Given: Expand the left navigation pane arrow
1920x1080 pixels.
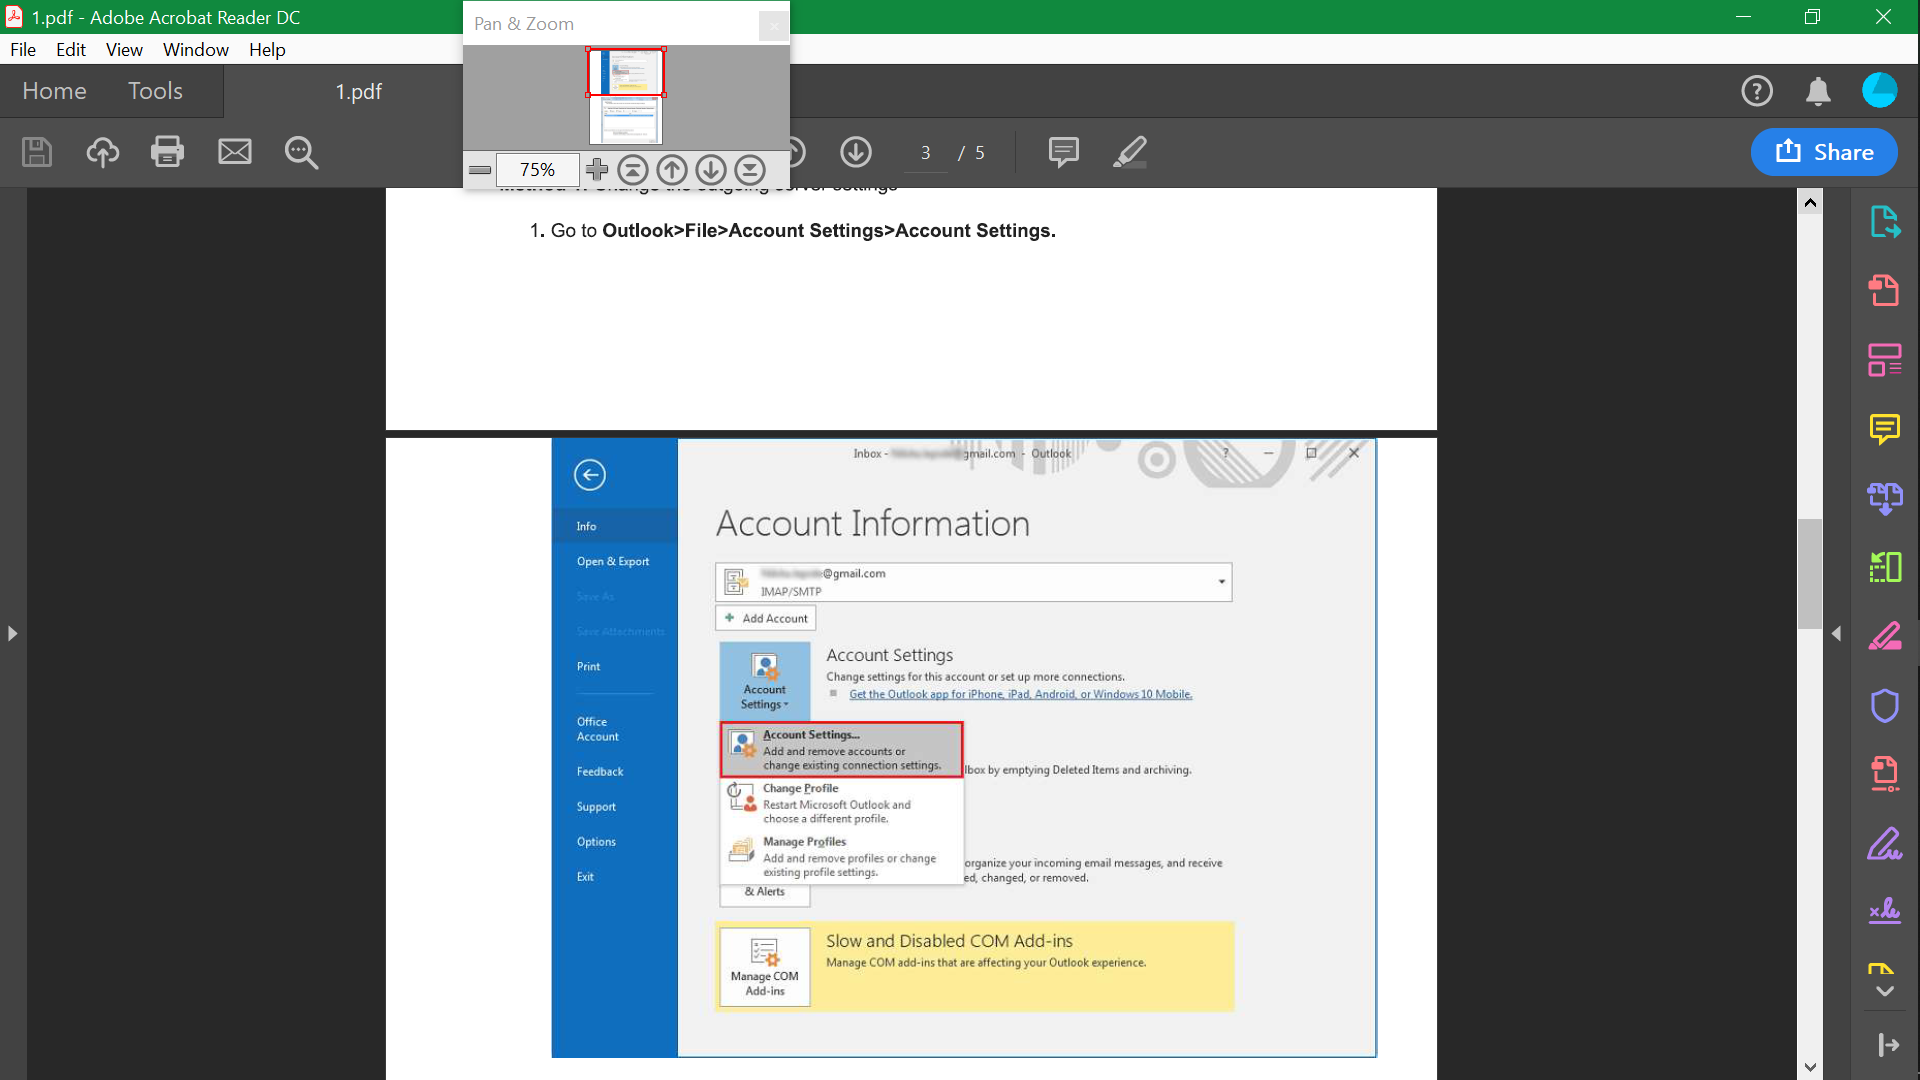Looking at the screenshot, I should 12,633.
